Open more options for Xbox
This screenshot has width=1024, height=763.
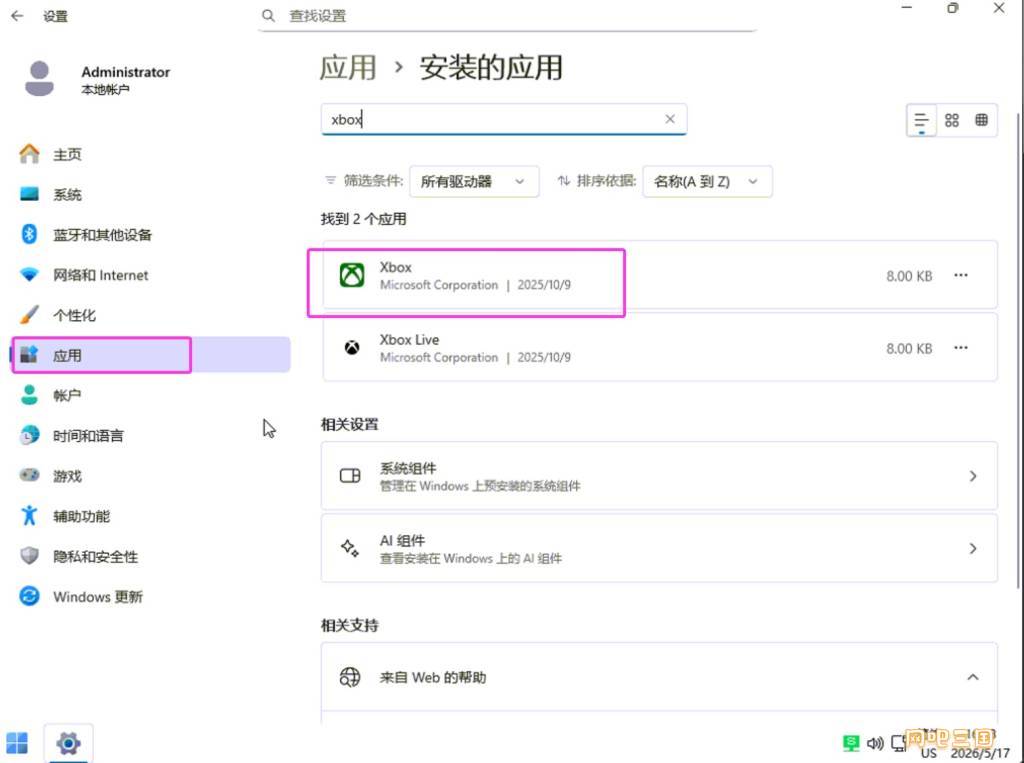pos(961,275)
